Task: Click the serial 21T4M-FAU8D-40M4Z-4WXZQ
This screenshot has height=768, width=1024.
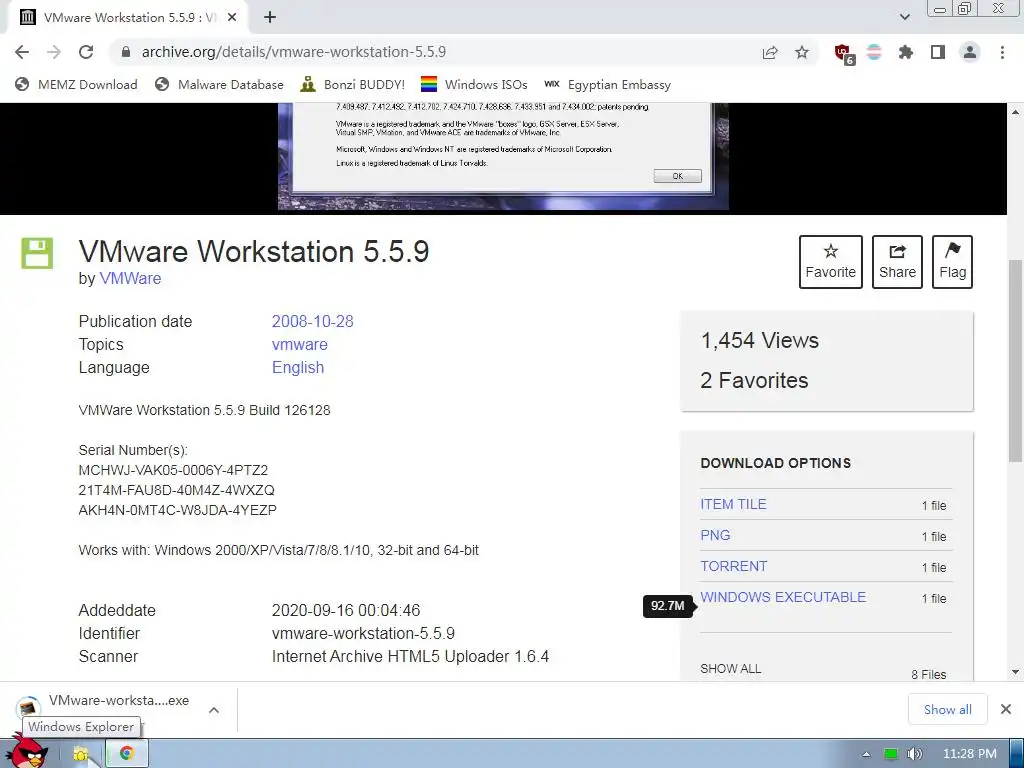Action: (176, 490)
